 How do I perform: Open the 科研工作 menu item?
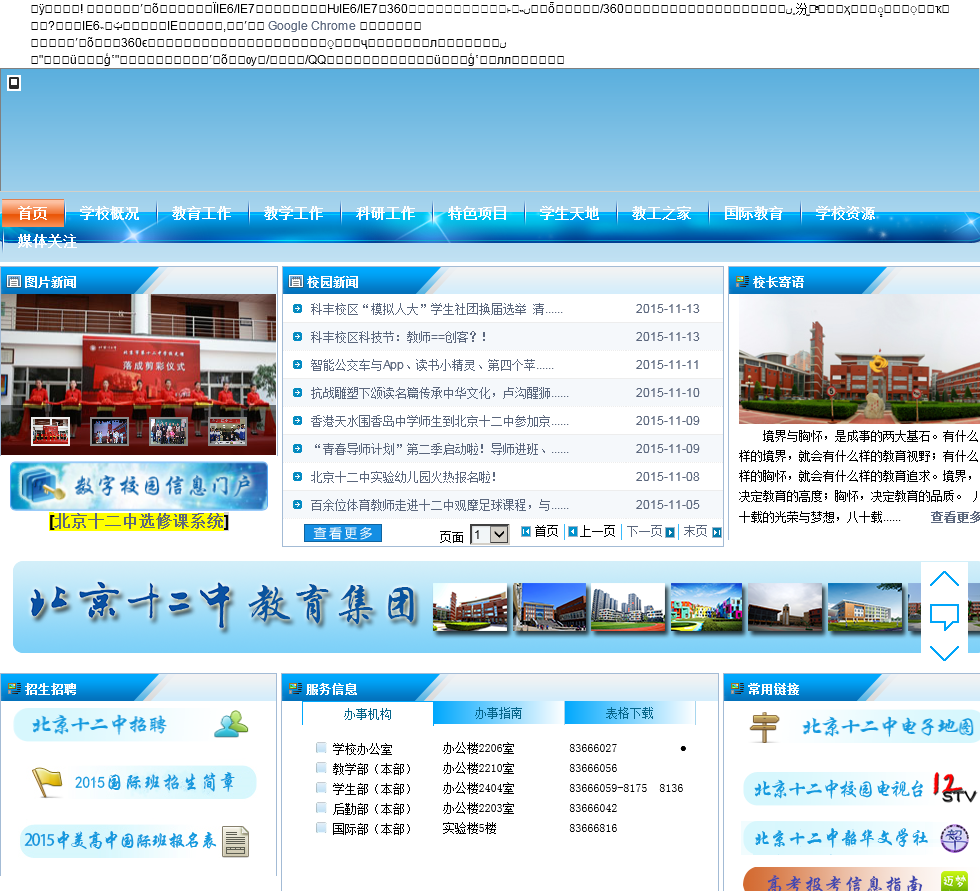385,213
